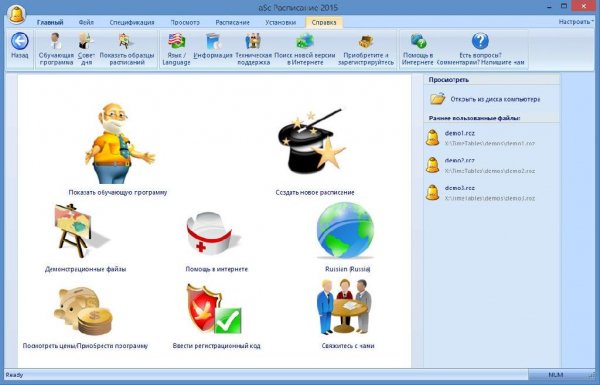Click the shield registration code icon
The height and width of the screenshot is (385, 600).
tap(214, 308)
